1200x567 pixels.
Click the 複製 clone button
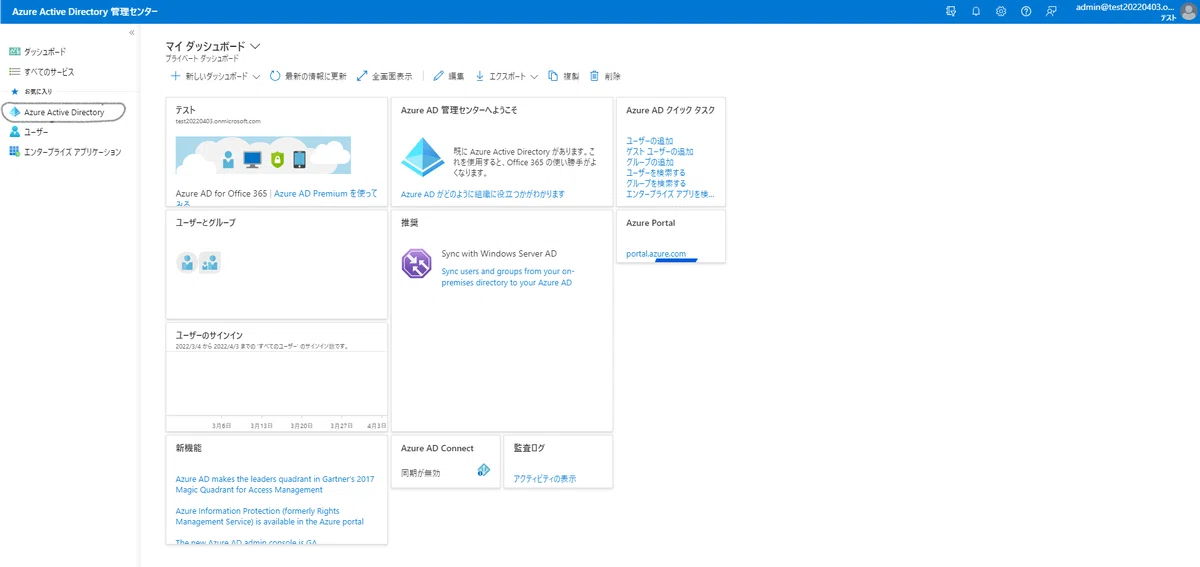point(564,76)
